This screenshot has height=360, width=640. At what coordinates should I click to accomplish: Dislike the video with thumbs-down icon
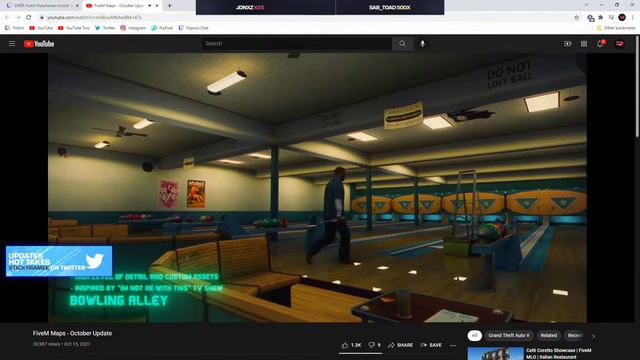pos(371,345)
